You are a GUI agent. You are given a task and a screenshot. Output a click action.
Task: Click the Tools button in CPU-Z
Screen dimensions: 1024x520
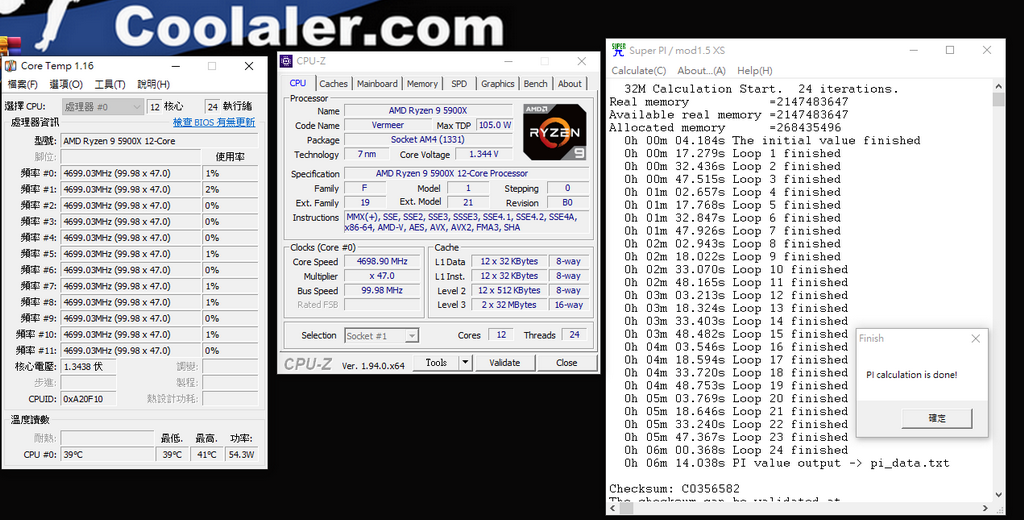point(436,363)
